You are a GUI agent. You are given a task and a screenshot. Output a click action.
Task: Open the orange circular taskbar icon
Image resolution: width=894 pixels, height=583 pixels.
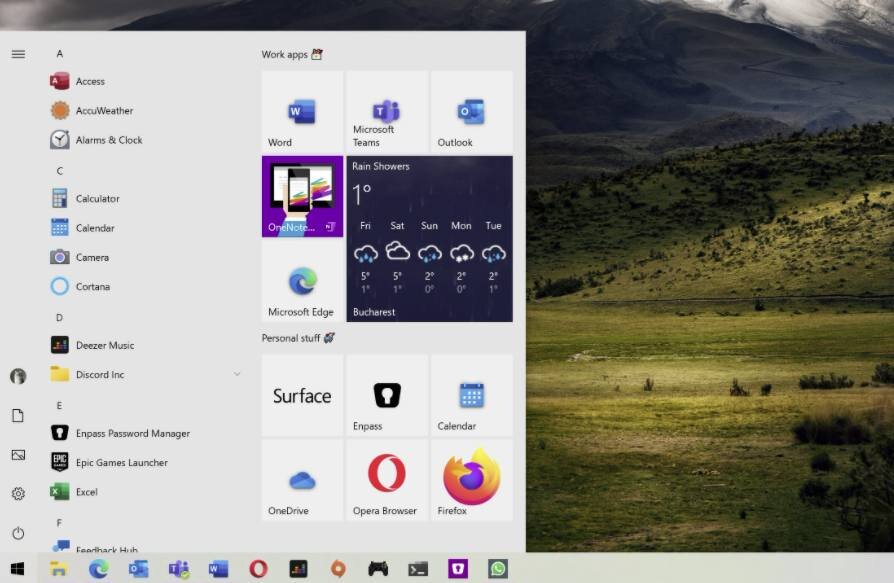point(338,568)
